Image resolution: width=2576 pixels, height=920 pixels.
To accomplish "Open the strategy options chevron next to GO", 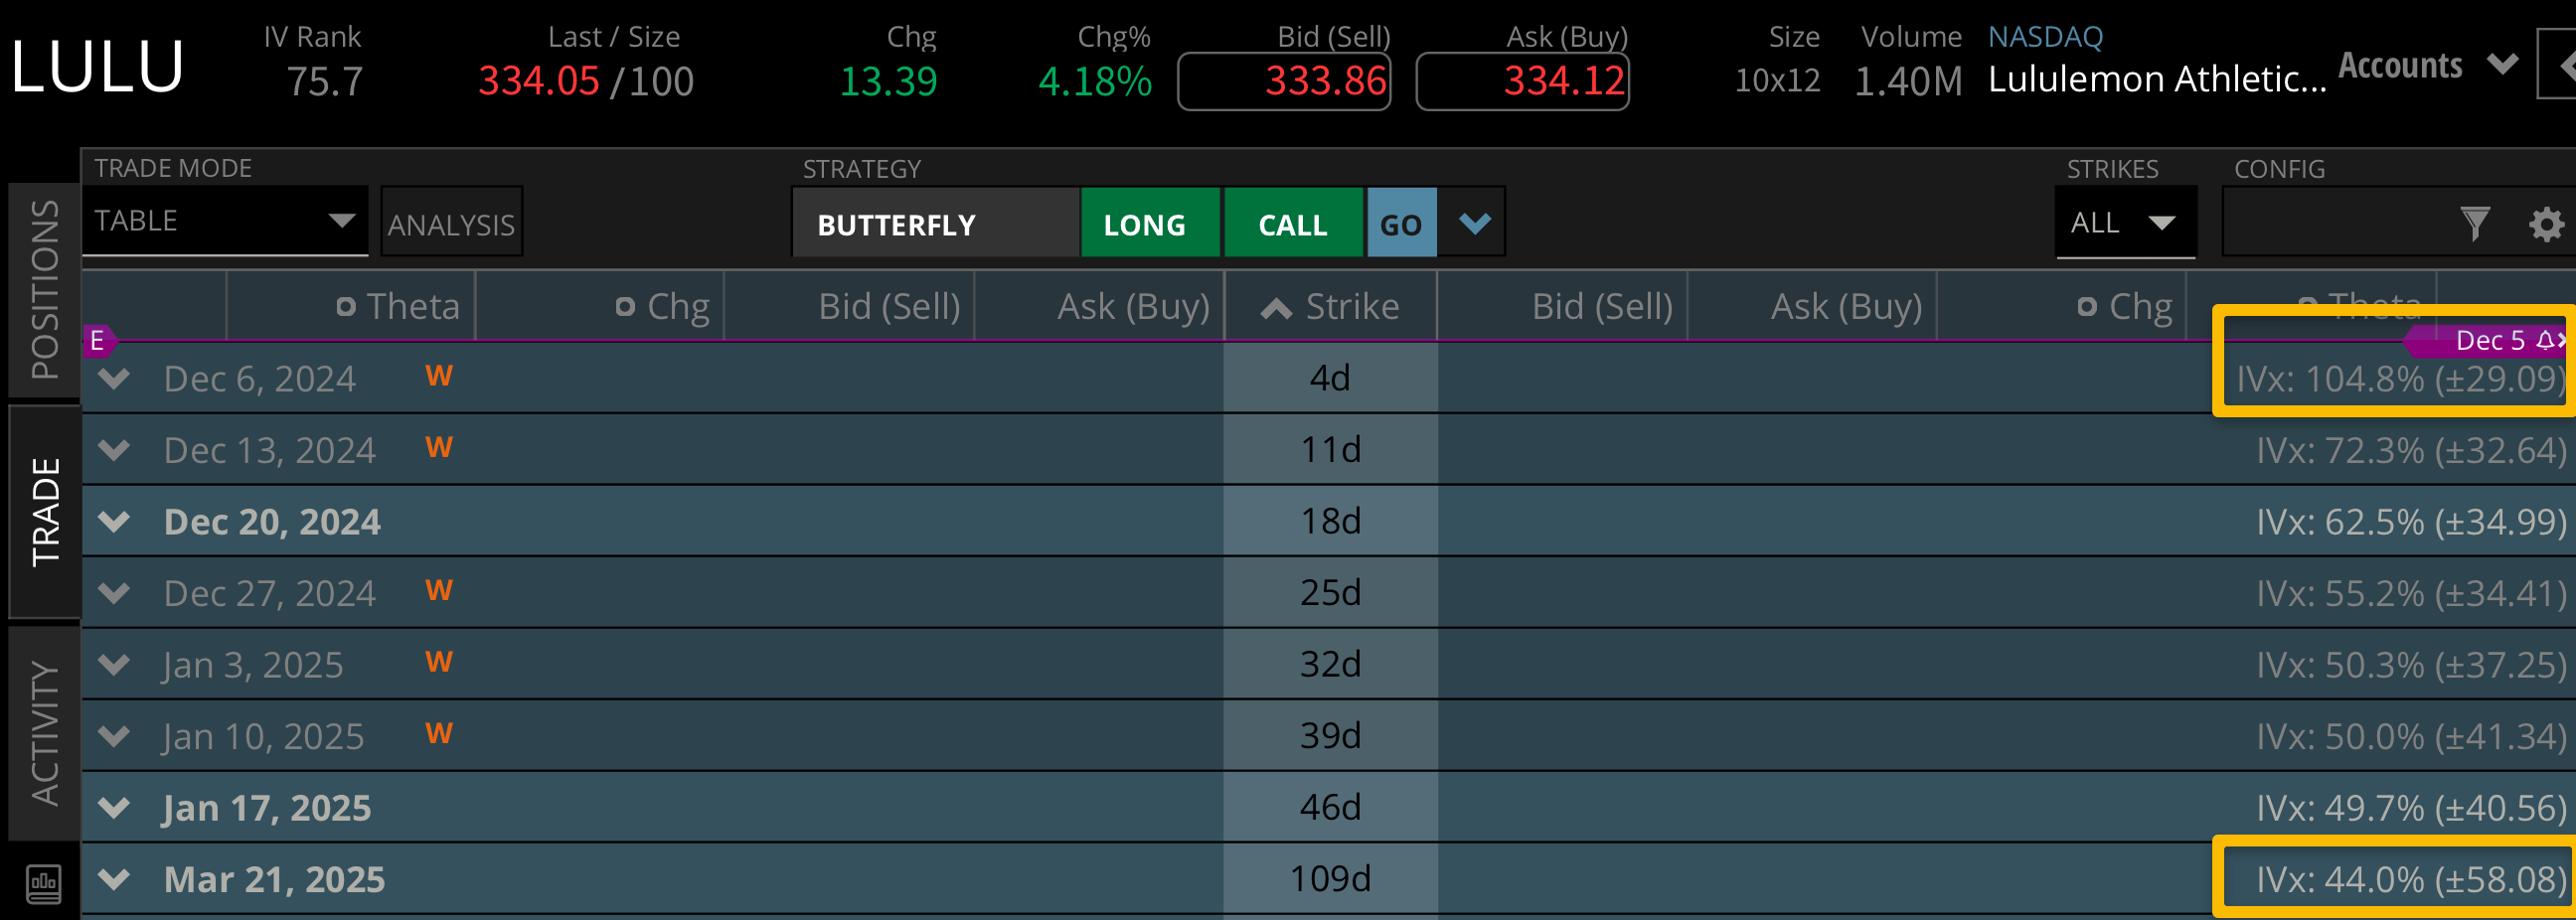I will tap(1474, 222).
